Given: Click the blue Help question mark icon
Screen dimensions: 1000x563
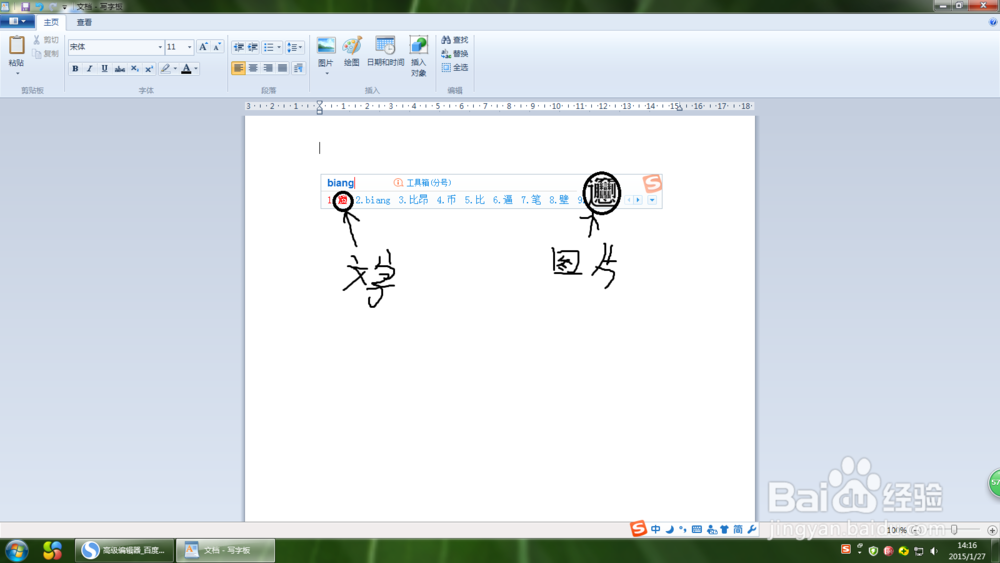Looking at the screenshot, I should pyautogui.click(x=993, y=22).
